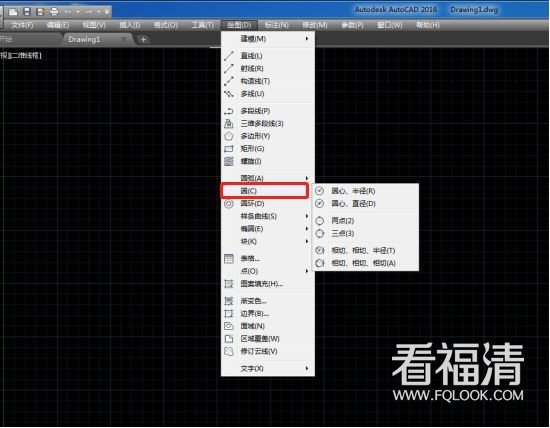Choose the 多段线(P) polyline icon
Screen dimensions: 550x428
(x=229, y=111)
